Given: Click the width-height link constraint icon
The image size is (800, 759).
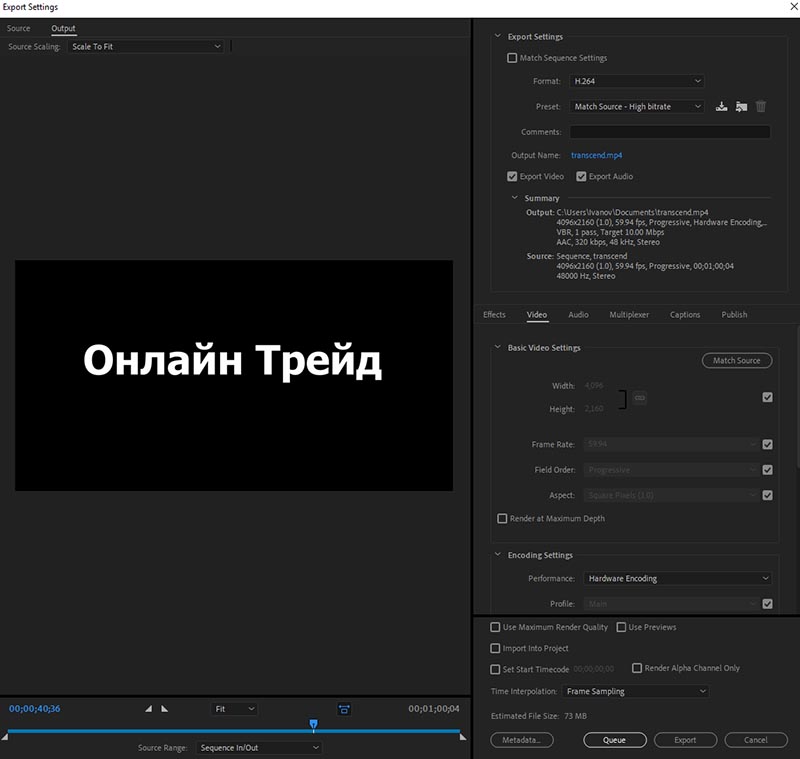Looking at the screenshot, I should pos(640,397).
